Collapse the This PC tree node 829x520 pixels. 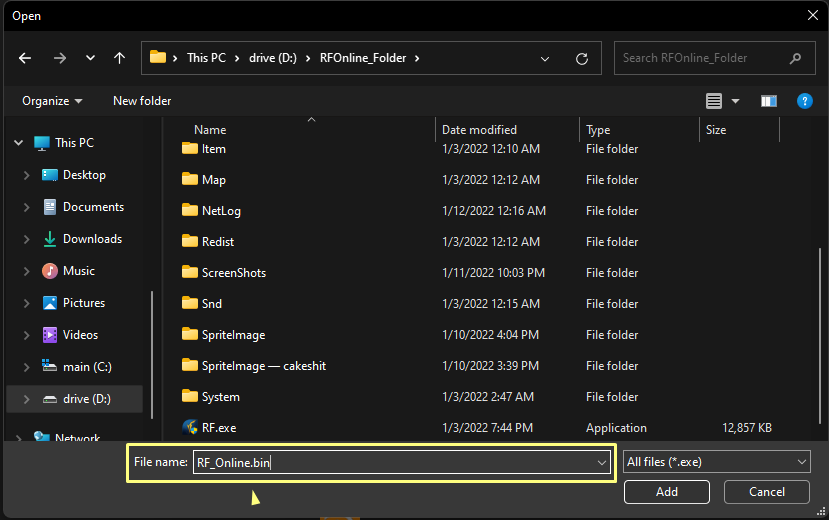pos(18,143)
